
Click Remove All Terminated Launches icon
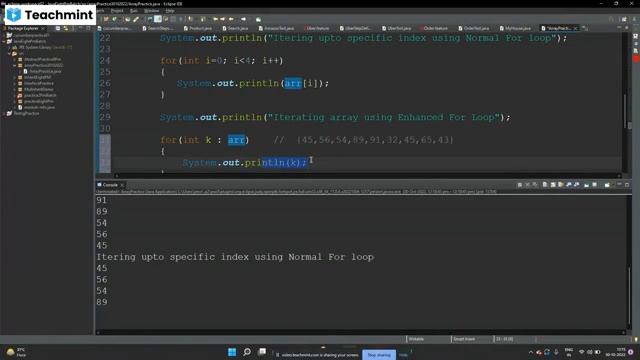pos(535,185)
